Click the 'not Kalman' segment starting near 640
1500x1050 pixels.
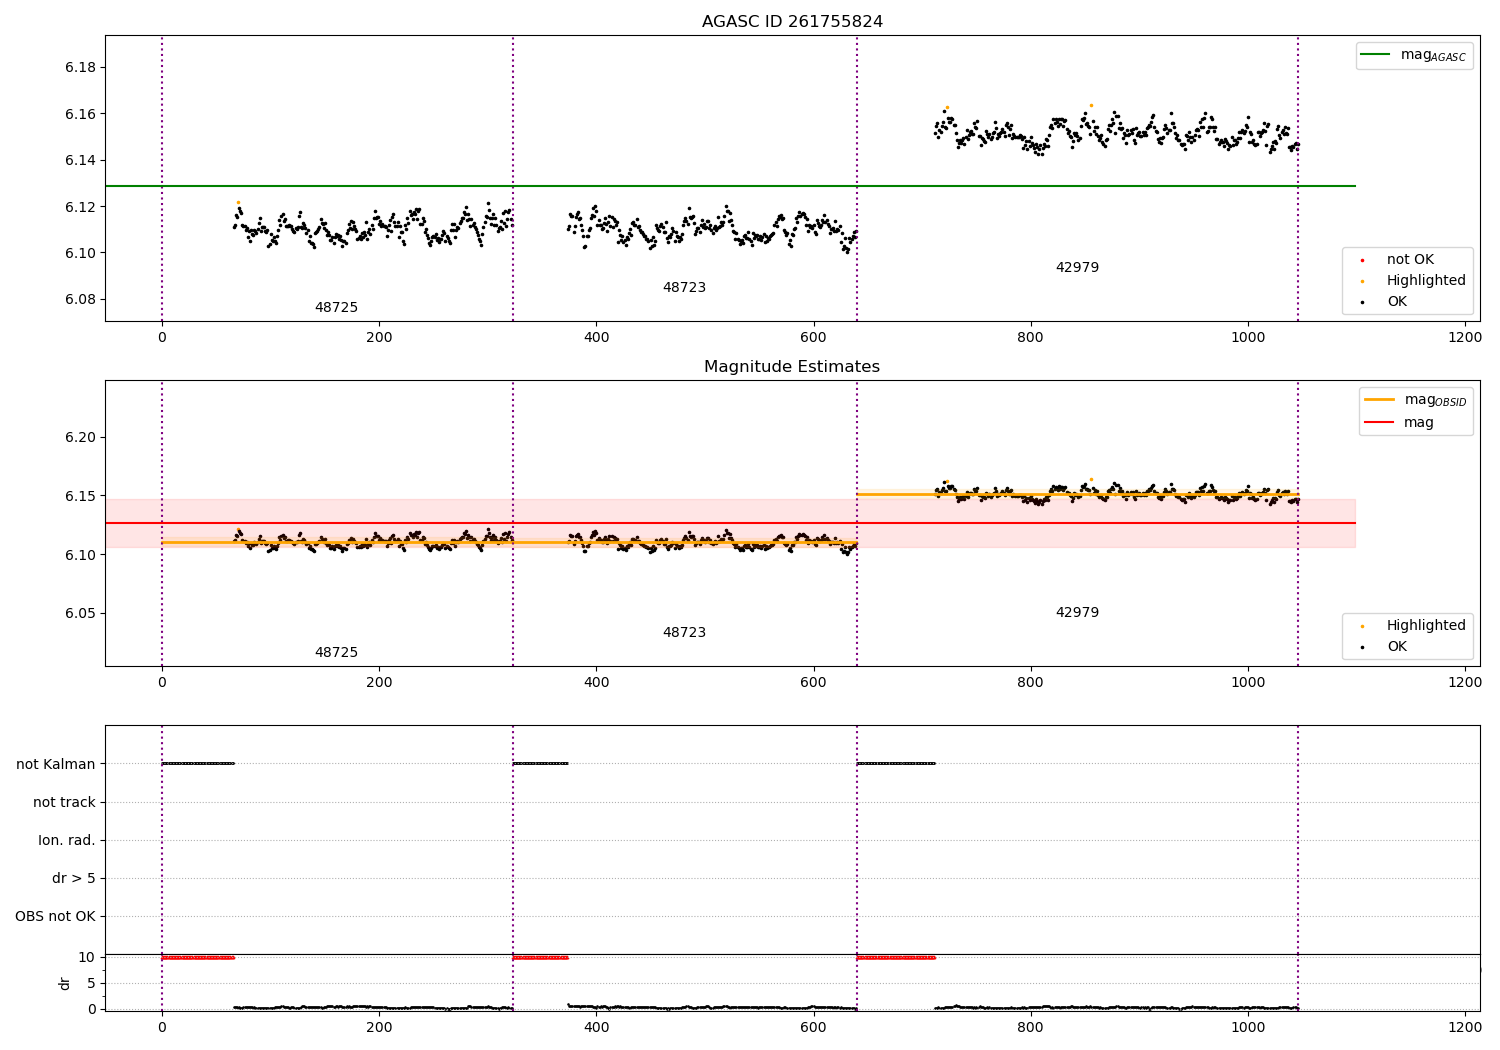pos(896,764)
